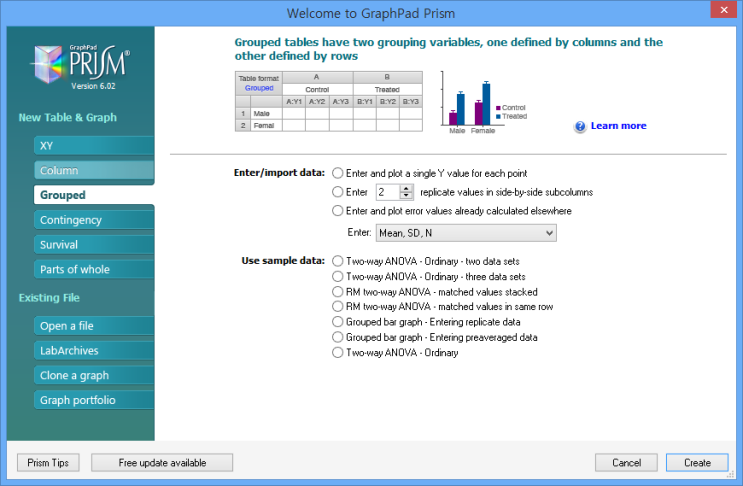
Task: Select 'Grouped bar graph - Entering replicate data'
Action: 337,322
